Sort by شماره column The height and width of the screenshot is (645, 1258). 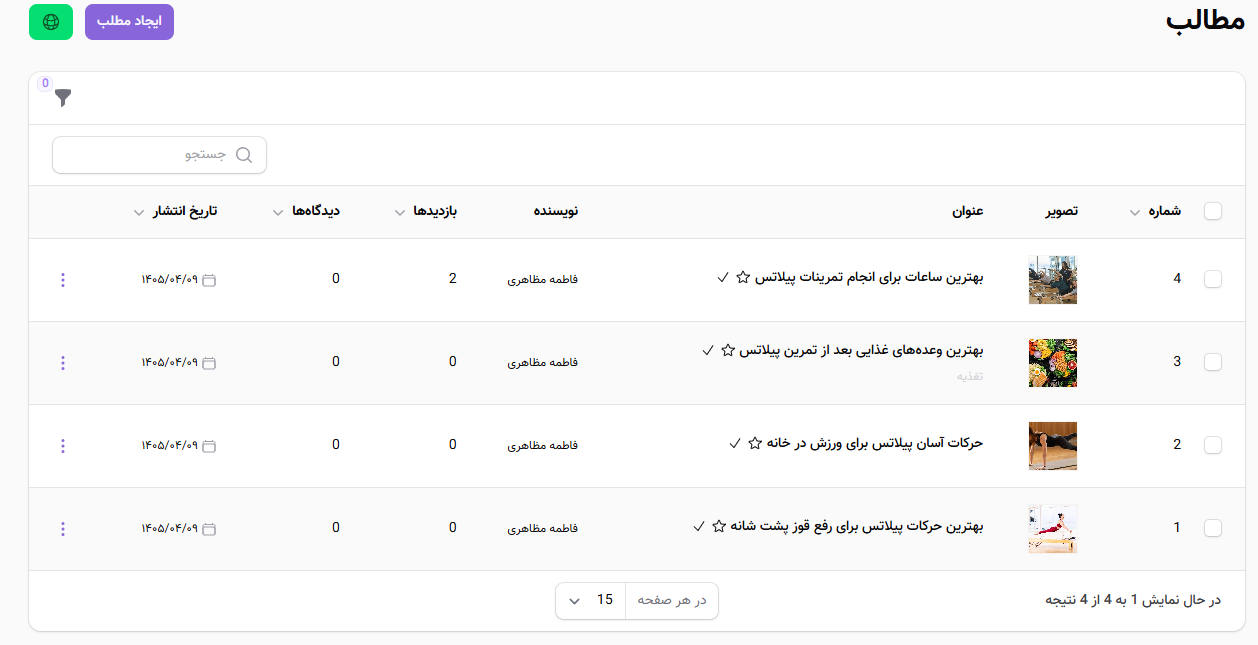click(x=1155, y=211)
